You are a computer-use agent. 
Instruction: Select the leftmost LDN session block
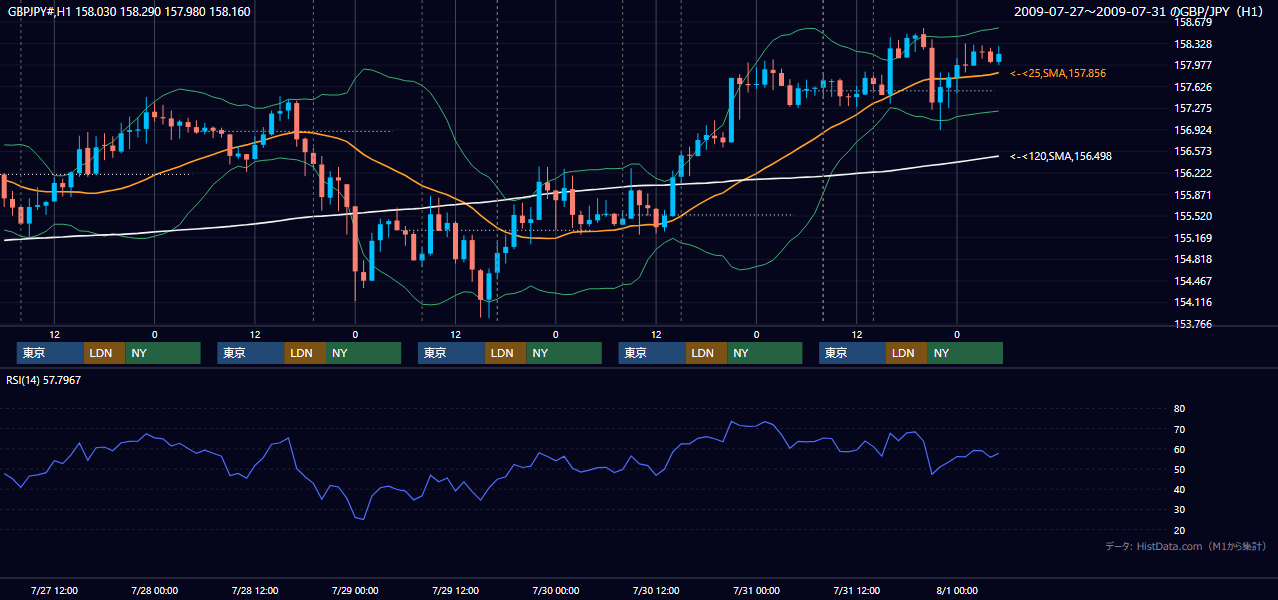(104, 353)
